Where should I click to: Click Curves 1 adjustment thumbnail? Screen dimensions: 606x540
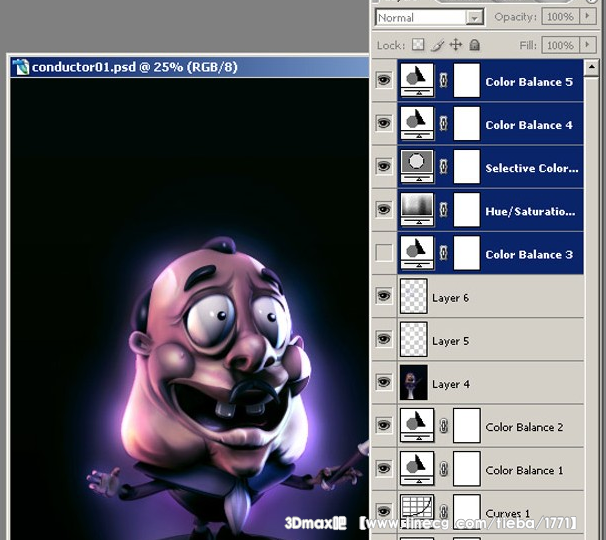(417, 511)
